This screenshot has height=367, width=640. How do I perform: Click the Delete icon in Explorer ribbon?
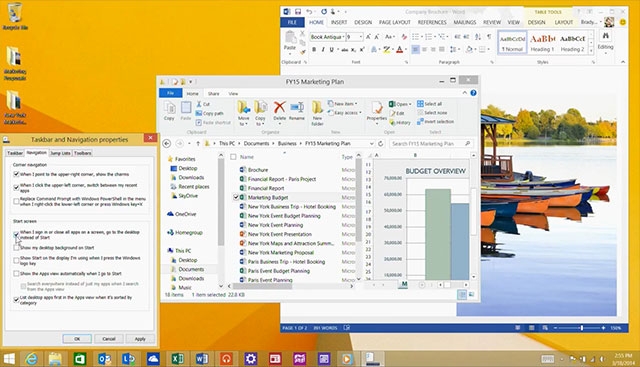pos(280,111)
